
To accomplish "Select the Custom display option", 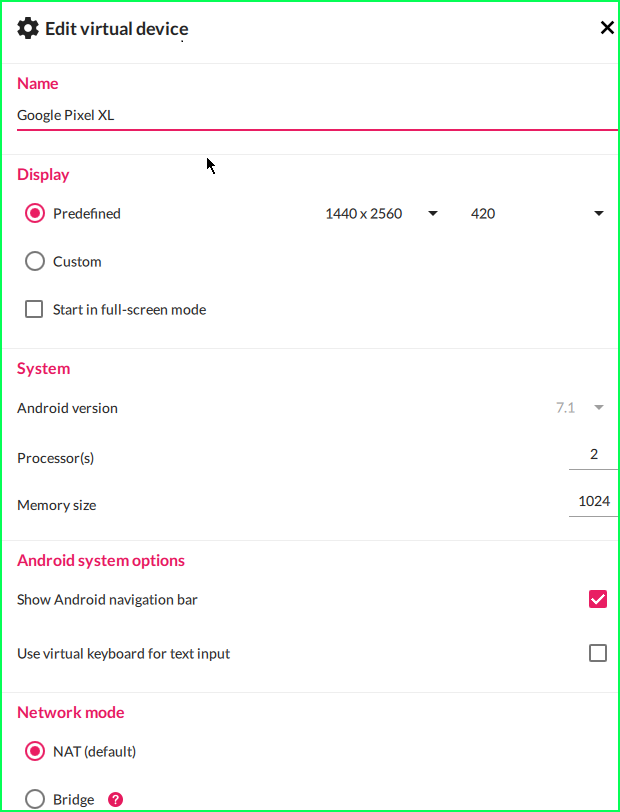I will point(35,261).
